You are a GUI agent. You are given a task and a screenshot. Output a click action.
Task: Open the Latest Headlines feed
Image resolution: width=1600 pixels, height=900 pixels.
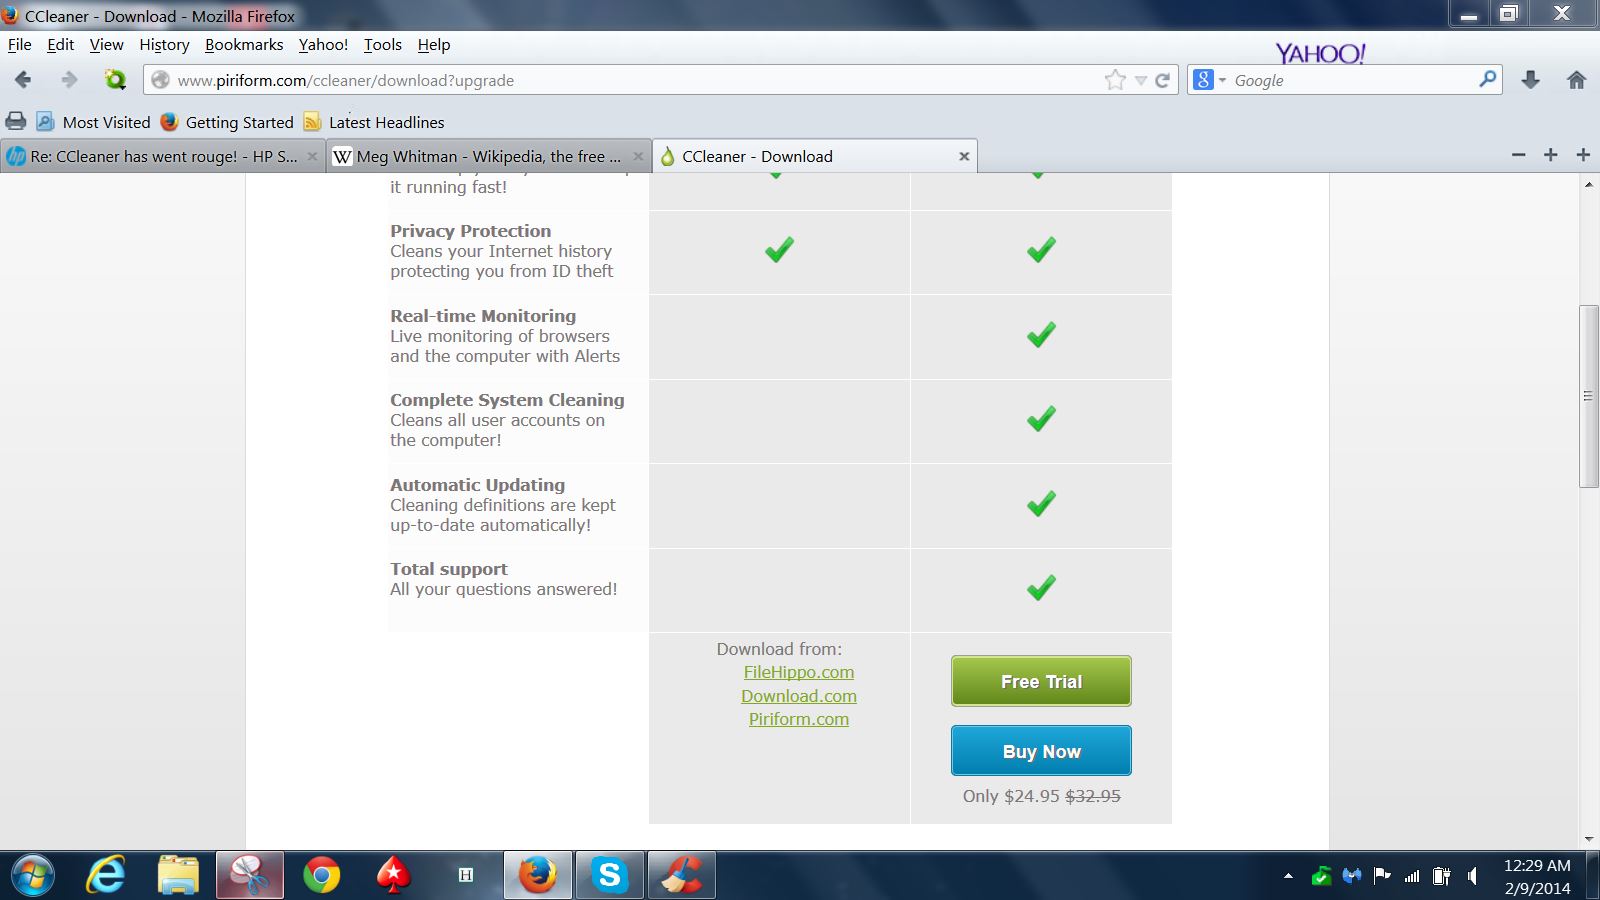click(x=374, y=122)
